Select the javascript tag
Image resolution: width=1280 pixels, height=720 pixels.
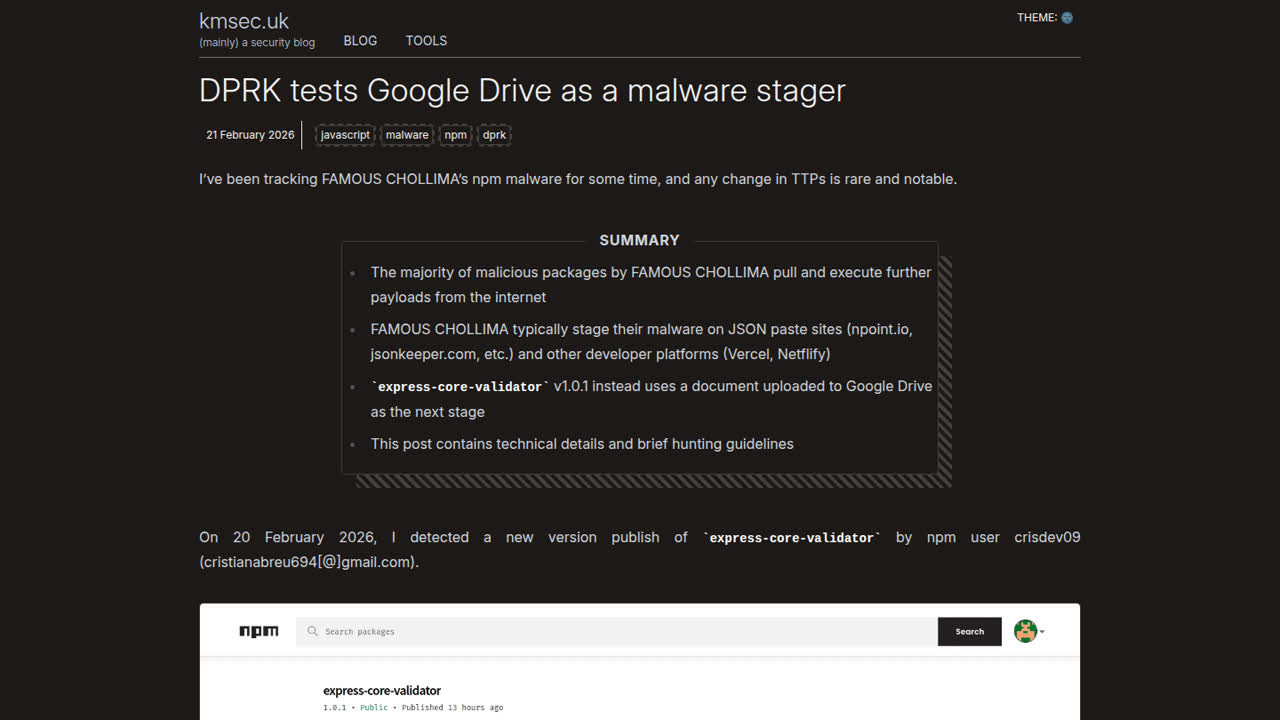pos(345,135)
